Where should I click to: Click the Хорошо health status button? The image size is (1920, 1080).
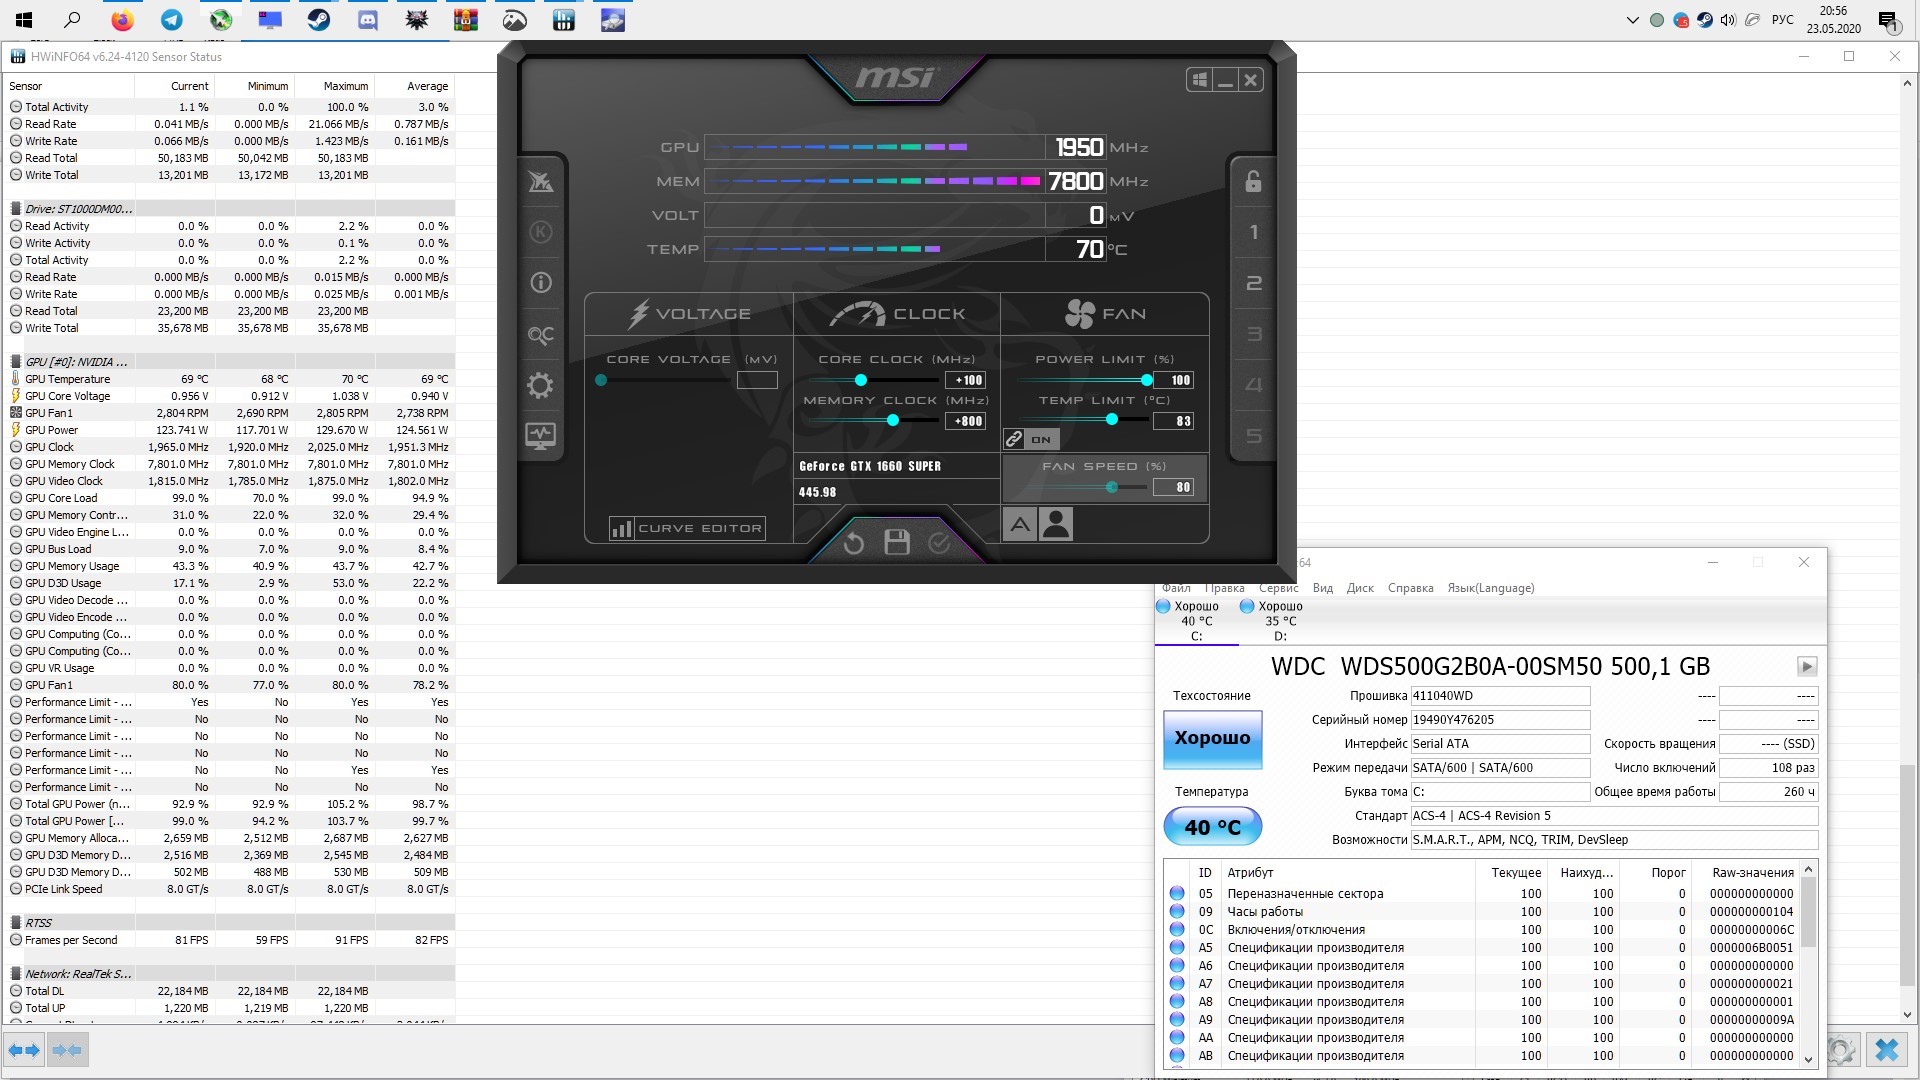pos(1212,739)
